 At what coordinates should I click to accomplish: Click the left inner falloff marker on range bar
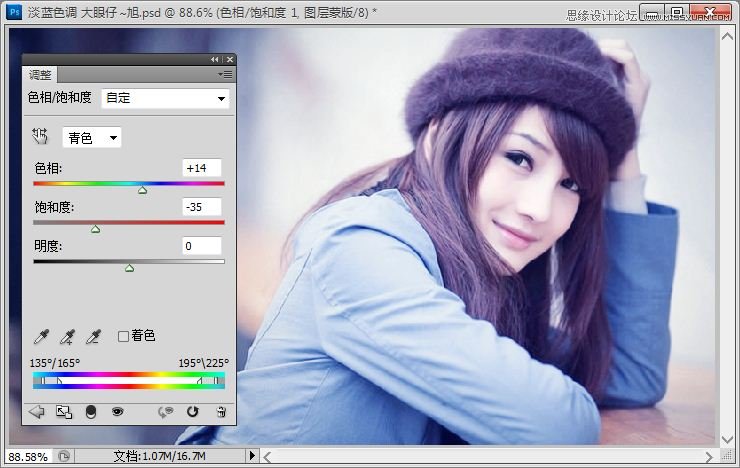[59, 380]
